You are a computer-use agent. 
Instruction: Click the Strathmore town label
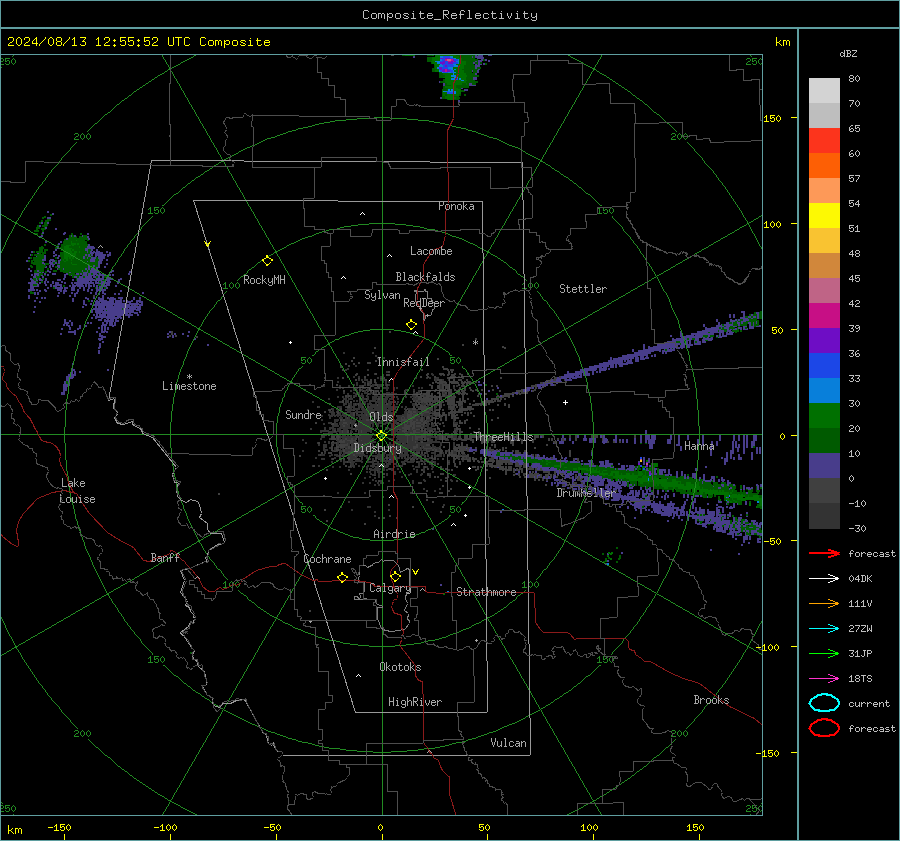pos(486,592)
